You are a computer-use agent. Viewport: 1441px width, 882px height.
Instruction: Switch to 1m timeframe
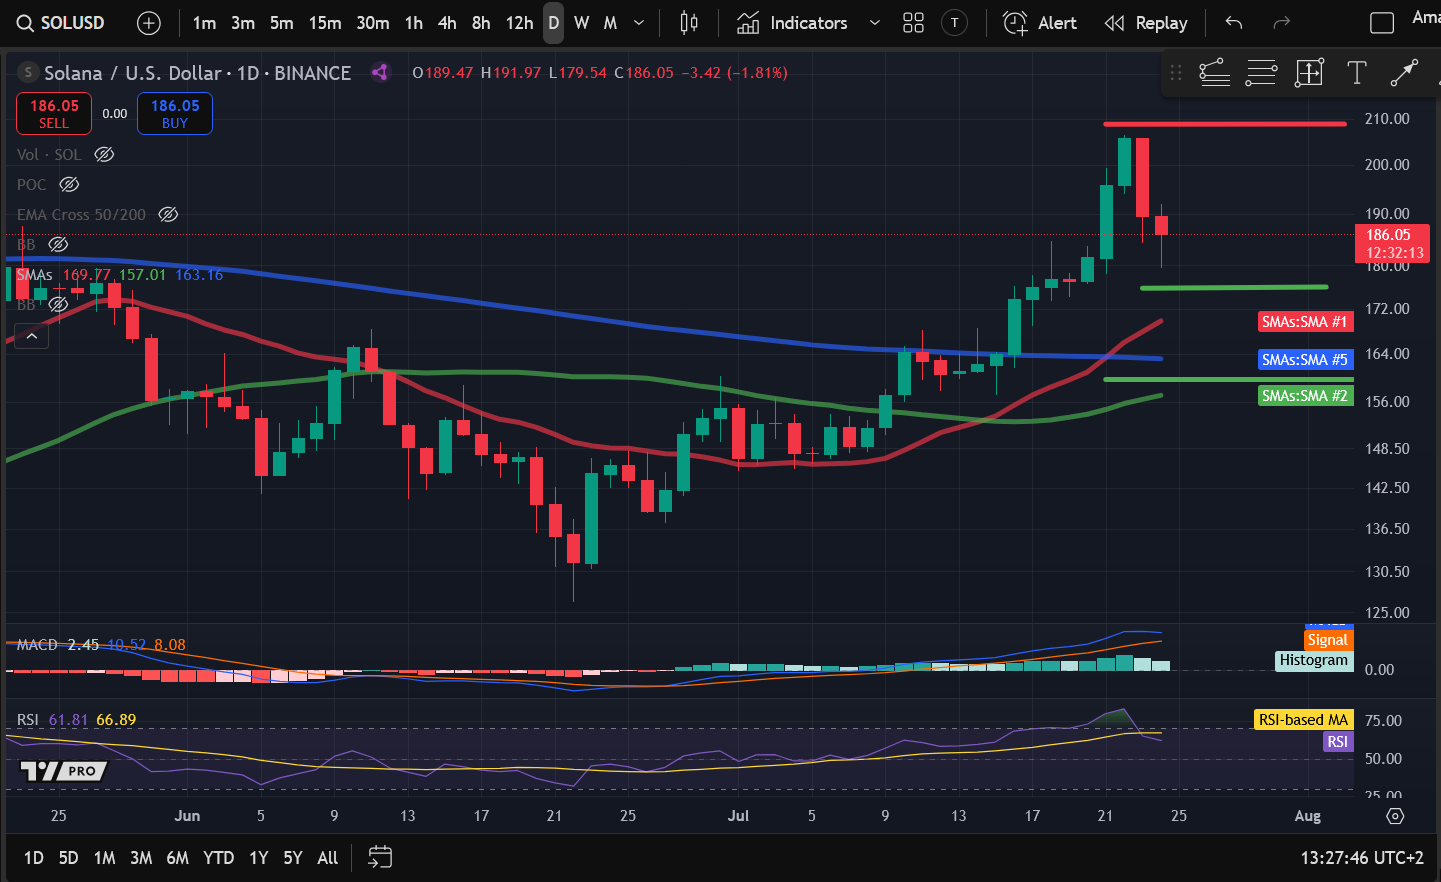coord(204,23)
